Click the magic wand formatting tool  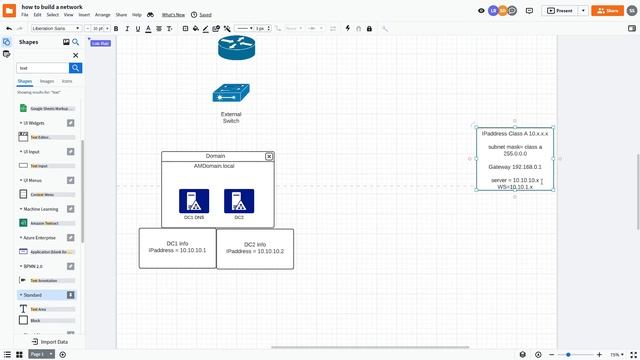point(227,29)
